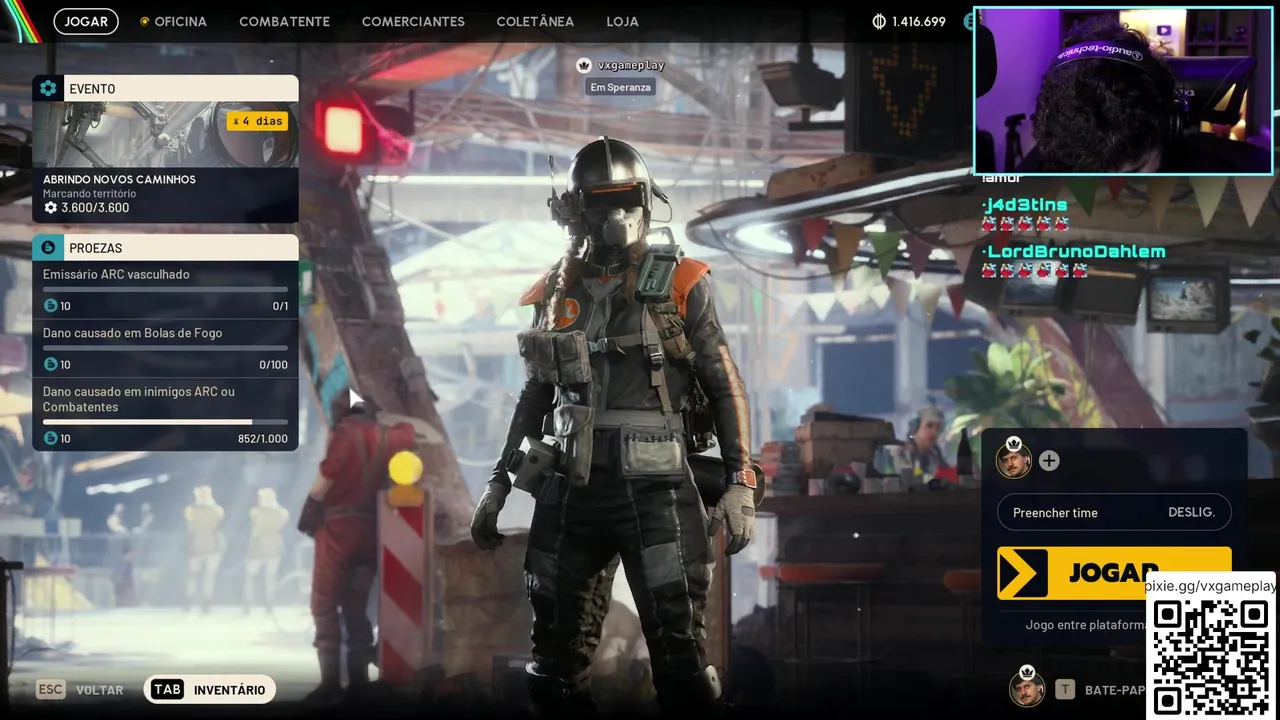Toggle Preencher time DESLIG. switch
The width and height of the screenshot is (1280, 720).
point(1114,512)
